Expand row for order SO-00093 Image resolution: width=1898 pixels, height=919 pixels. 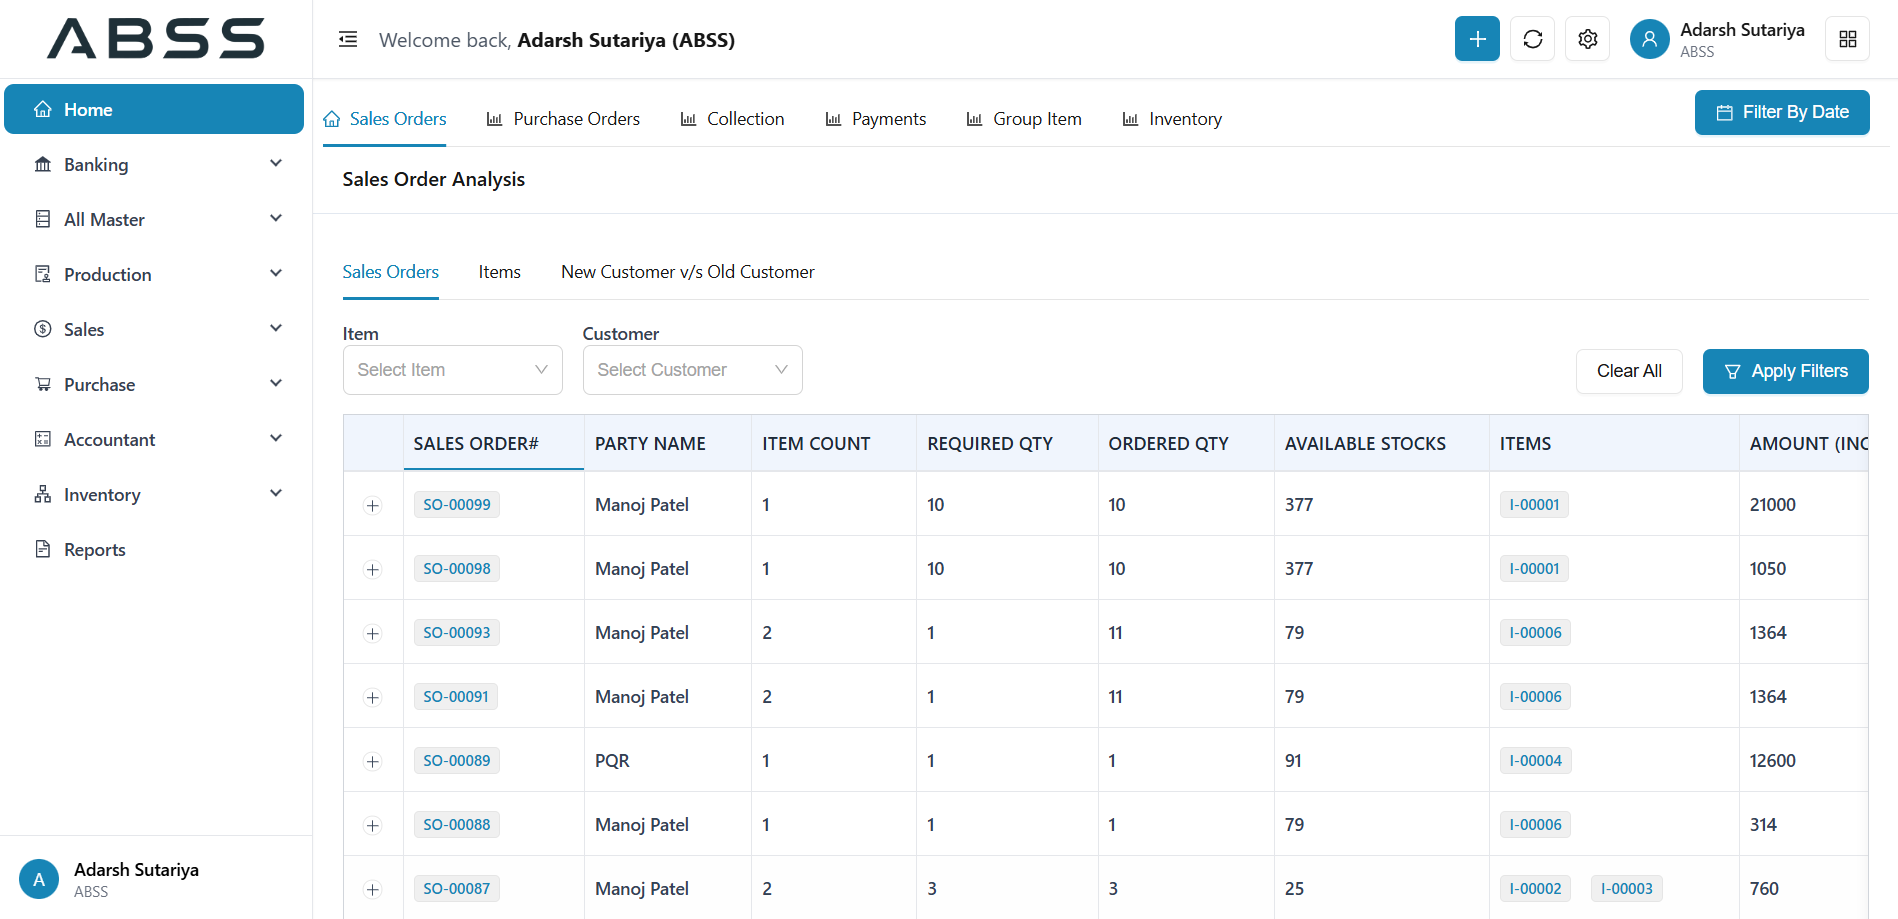click(x=373, y=634)
